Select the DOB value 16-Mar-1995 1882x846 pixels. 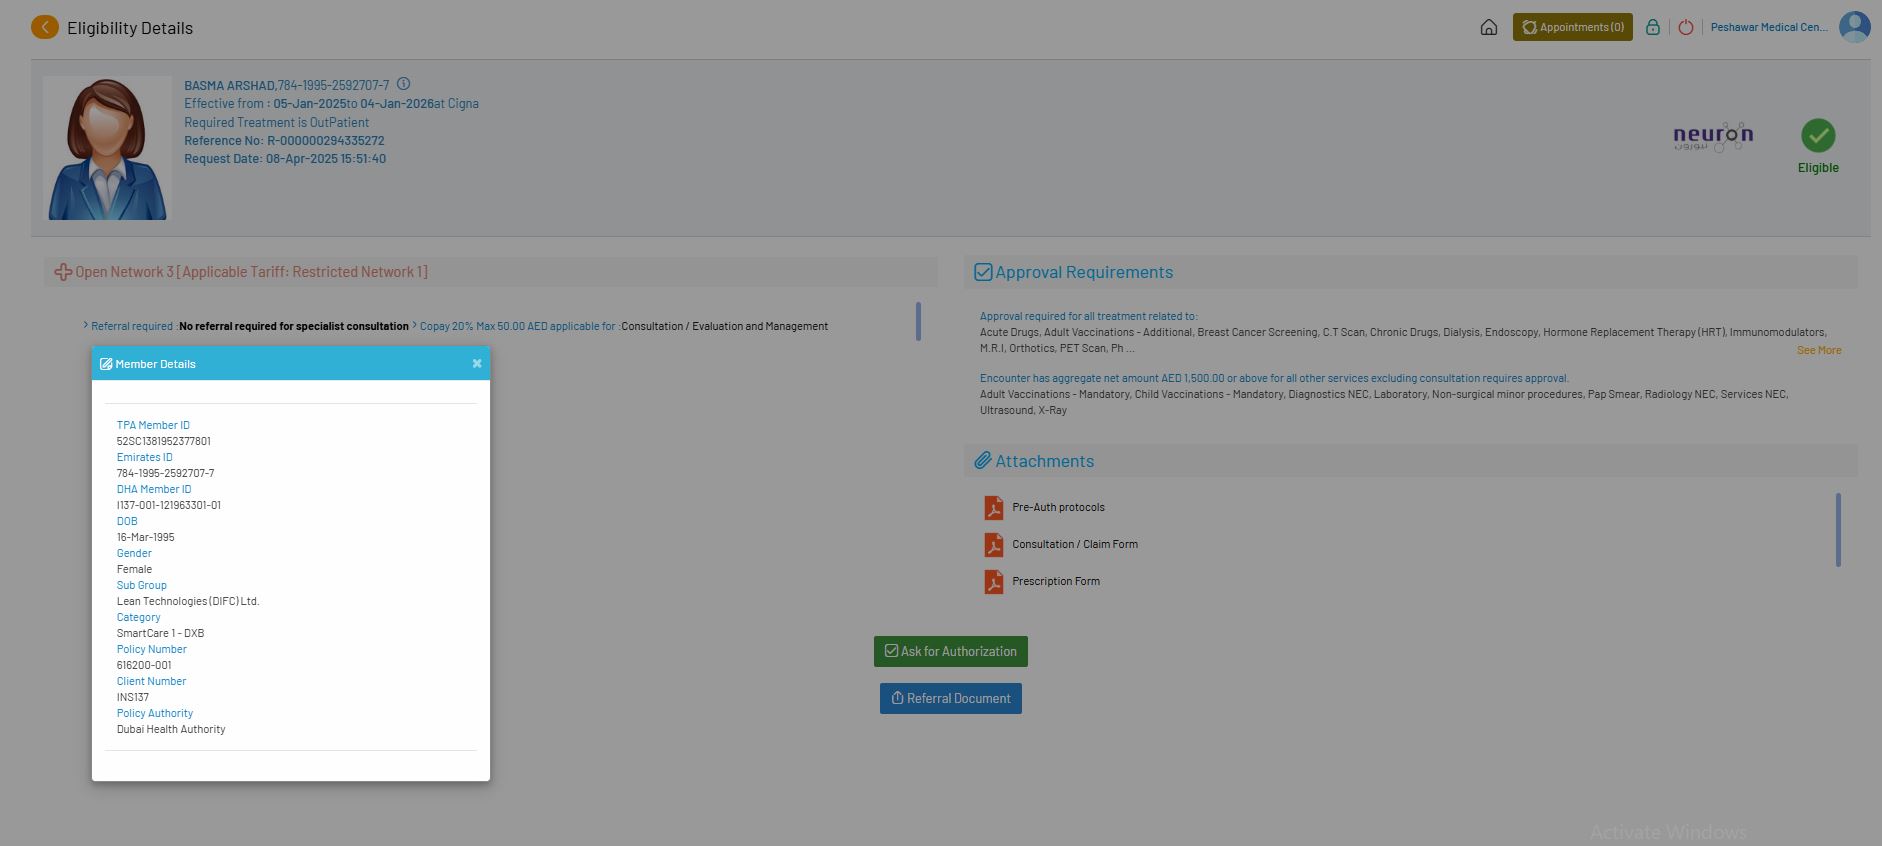pyautogui.click(x=146, y=537)
